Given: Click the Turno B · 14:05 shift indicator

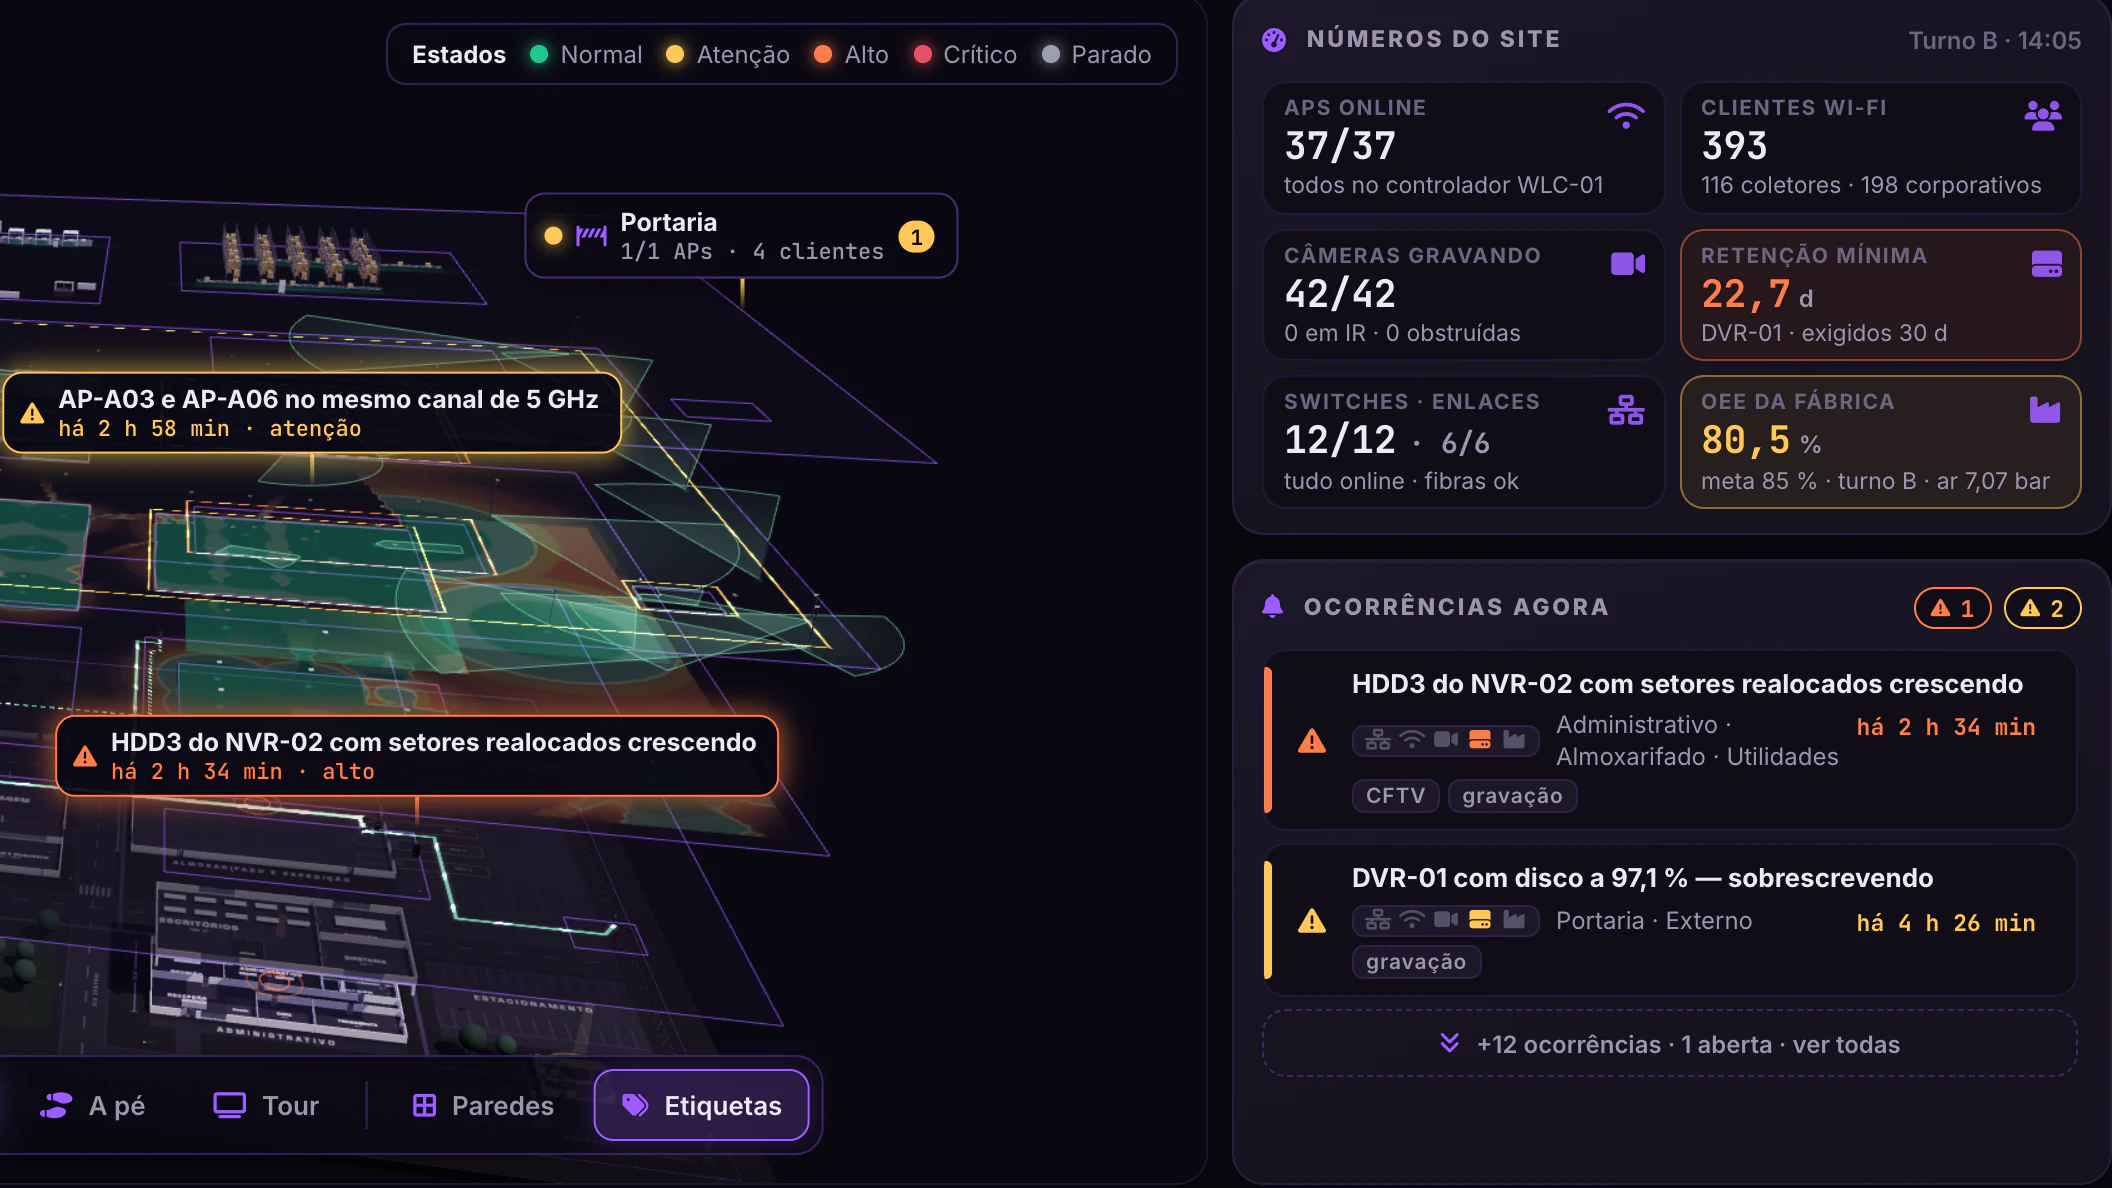Looking at the screenshot, I should click(x=1994, y=40).
